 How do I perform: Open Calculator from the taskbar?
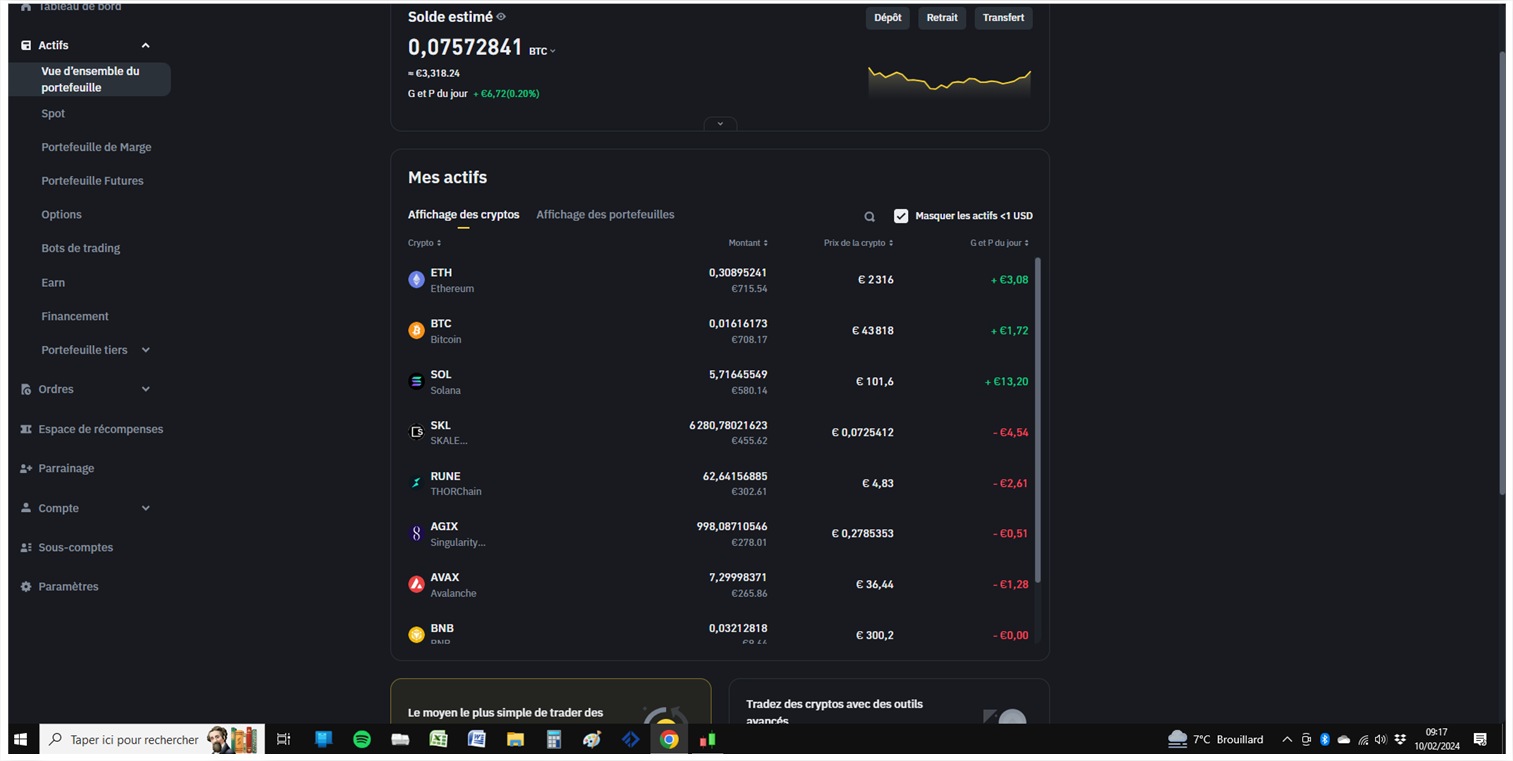tap(554, 740)
